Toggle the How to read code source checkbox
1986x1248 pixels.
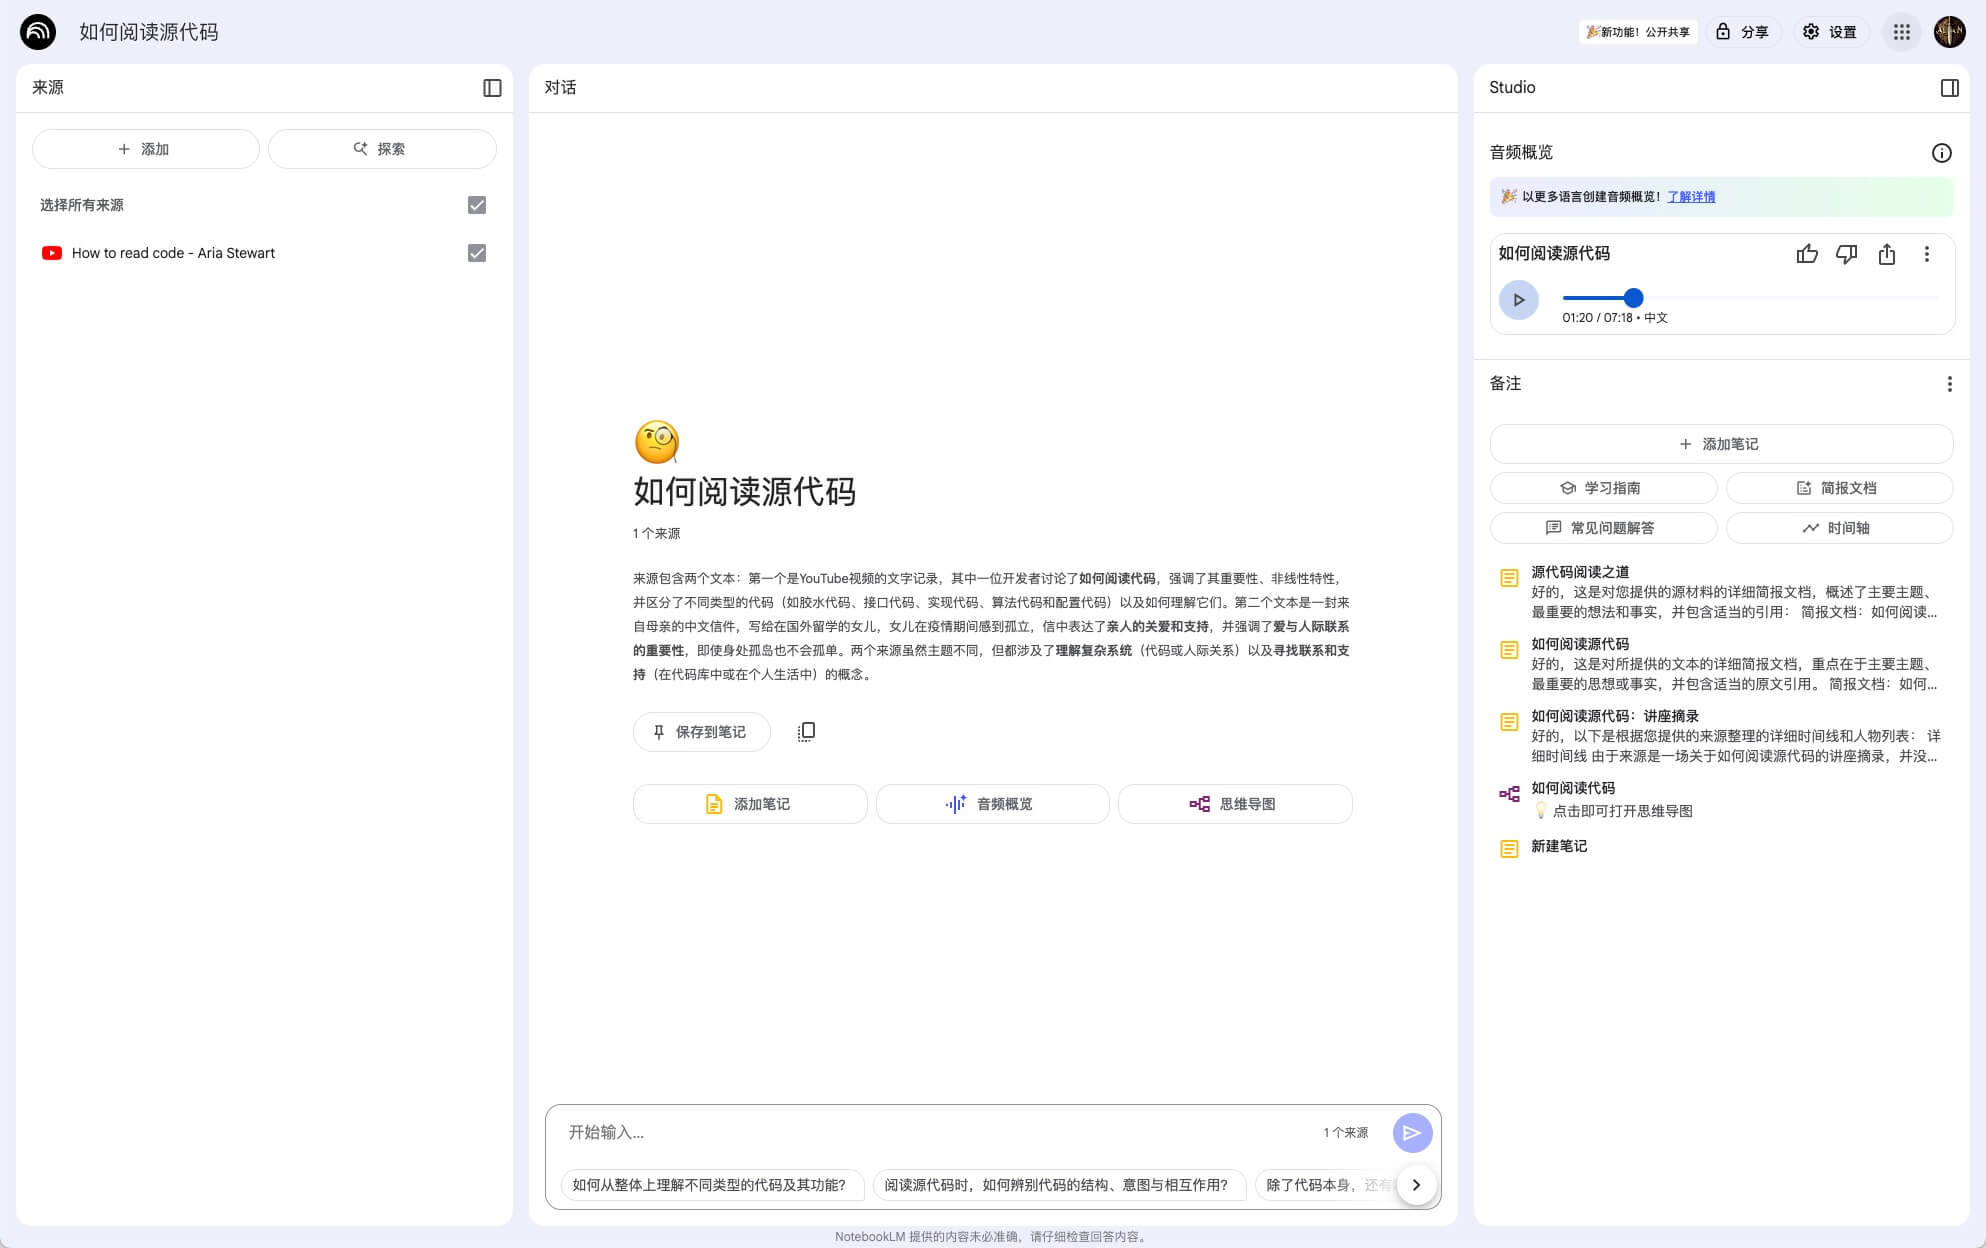coord(477,253)
